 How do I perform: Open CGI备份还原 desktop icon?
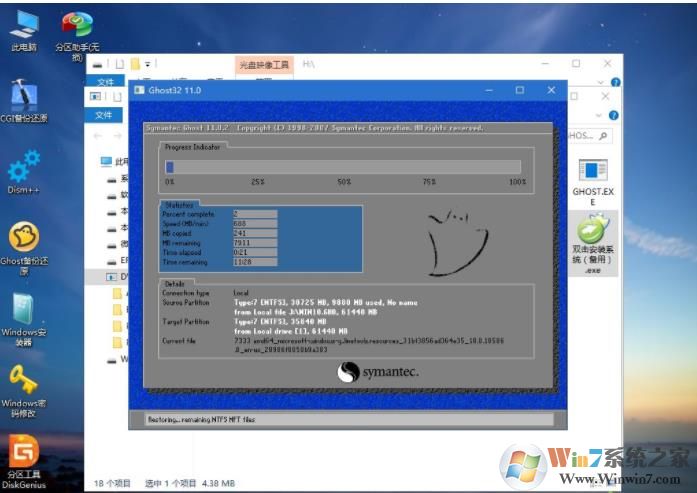[x=24, y=98]
